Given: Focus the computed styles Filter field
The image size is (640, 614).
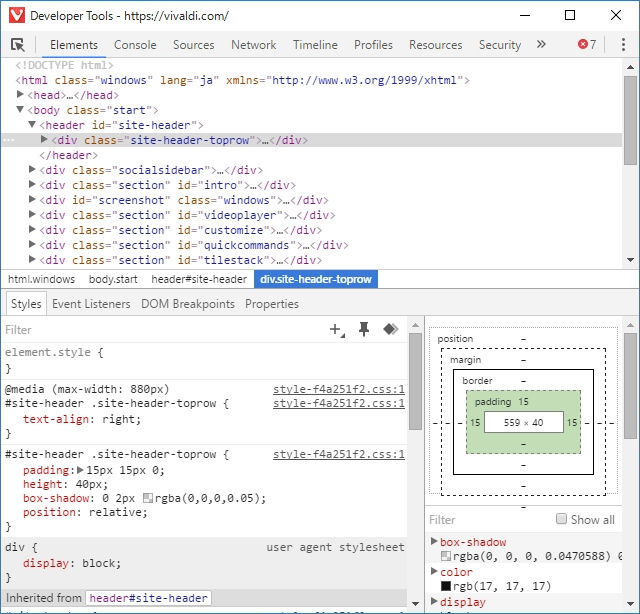Looking at the screenshot, I should tap(490, 520).
